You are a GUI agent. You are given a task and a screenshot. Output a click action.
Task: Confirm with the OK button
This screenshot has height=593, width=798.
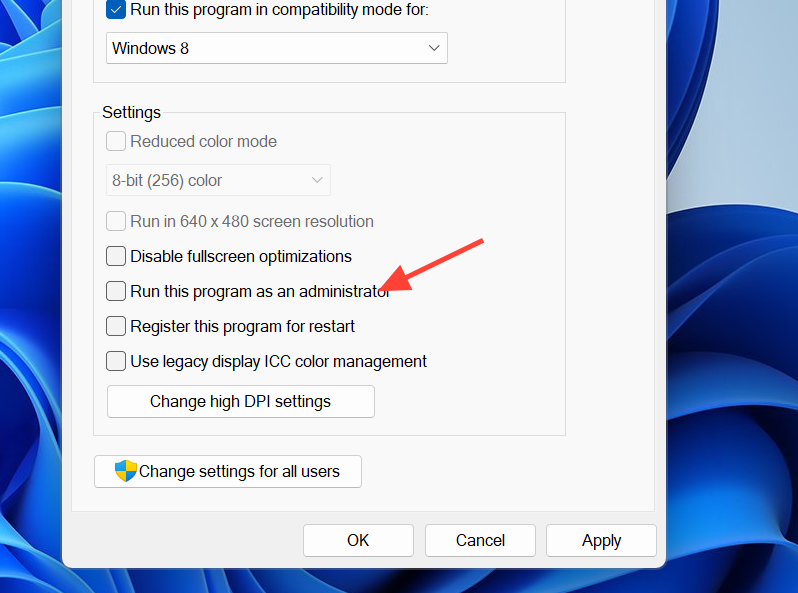(x=358, y=540)
